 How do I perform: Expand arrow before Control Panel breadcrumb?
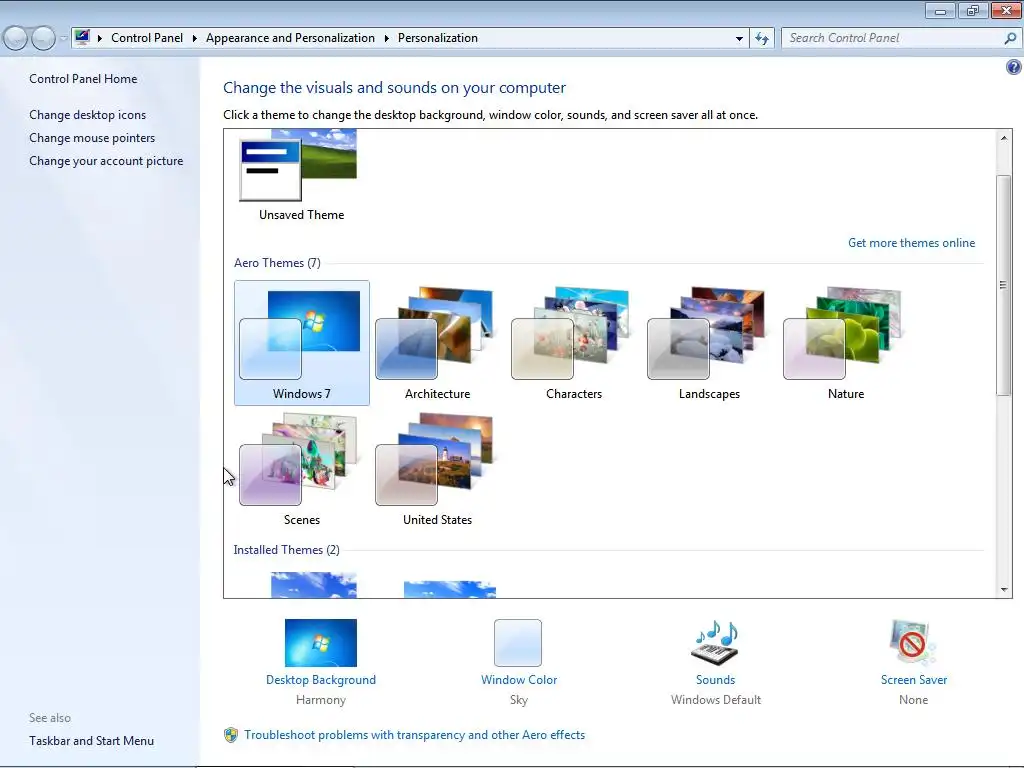click(x=100, y=39)
